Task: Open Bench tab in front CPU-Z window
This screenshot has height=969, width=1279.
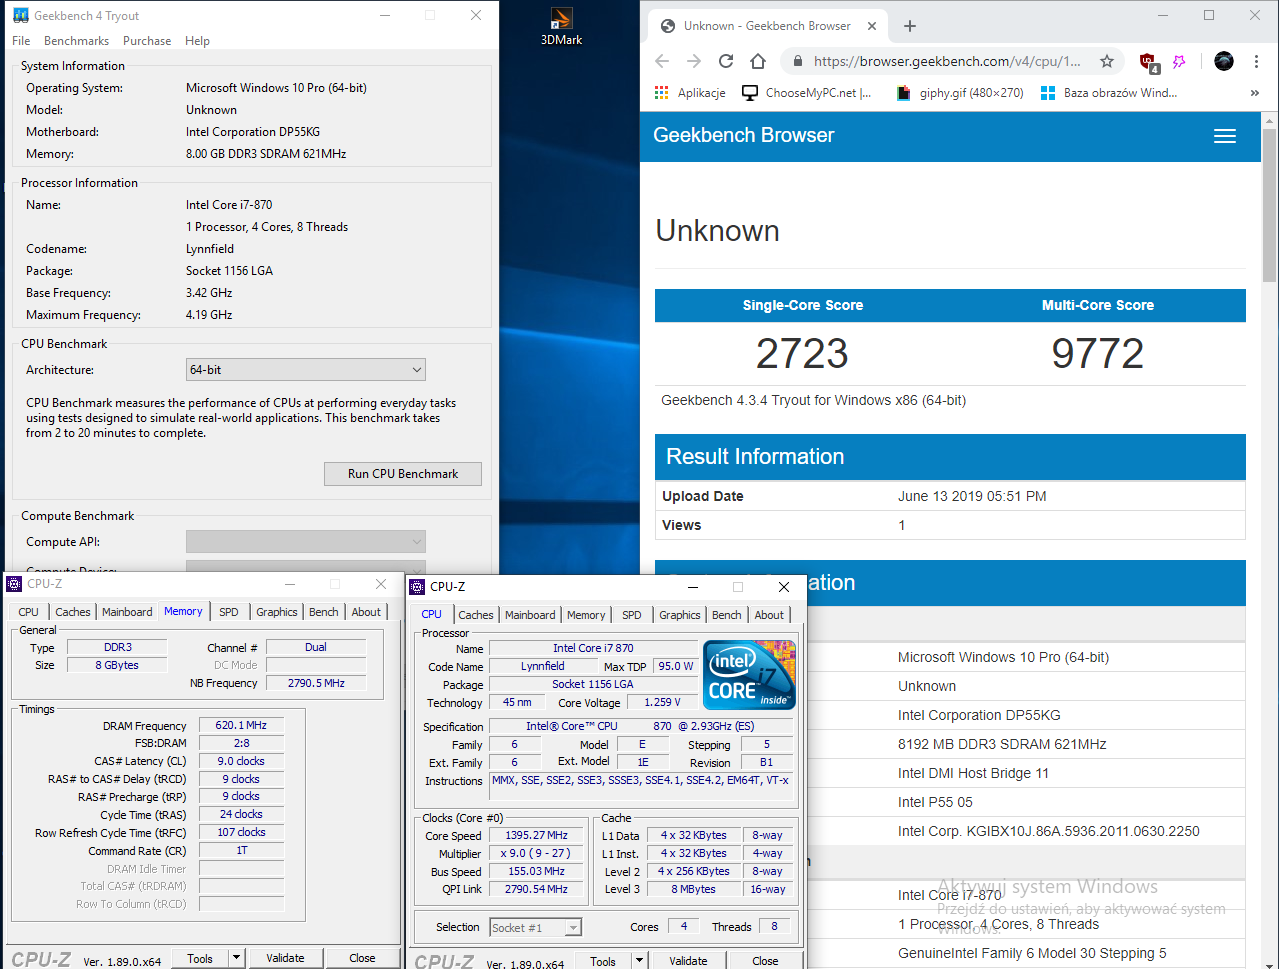Action: 727,615
